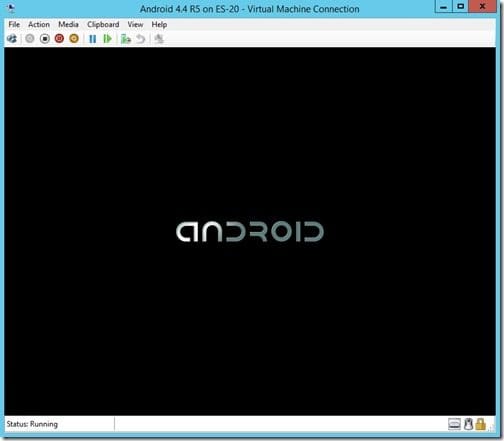The width and height of the screenshot is (504, 441).
Task: Close the Virtual Machine Connection window
Action: point(482,7)
